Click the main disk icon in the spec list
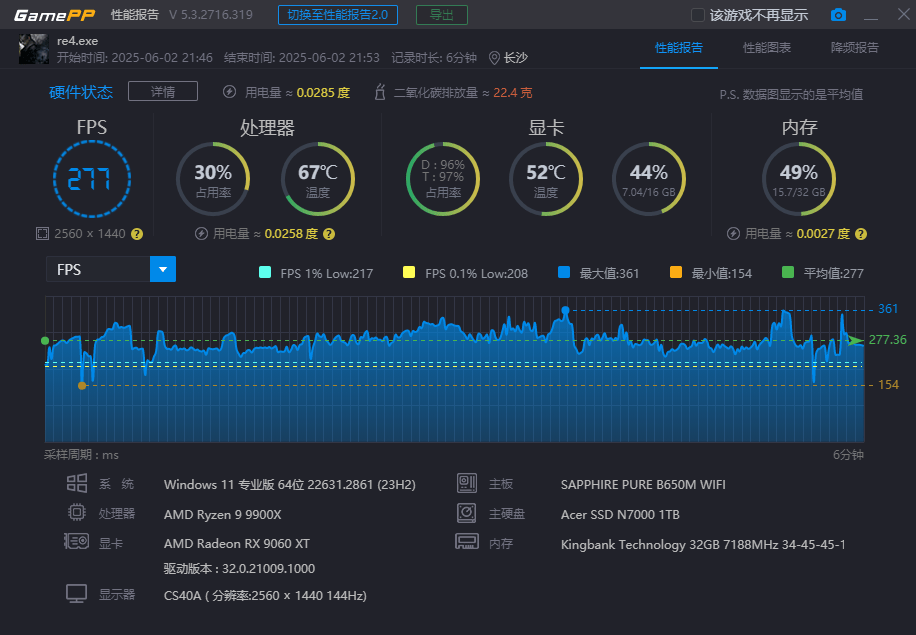Screen dimensions: 916x635 pos(467,513)
